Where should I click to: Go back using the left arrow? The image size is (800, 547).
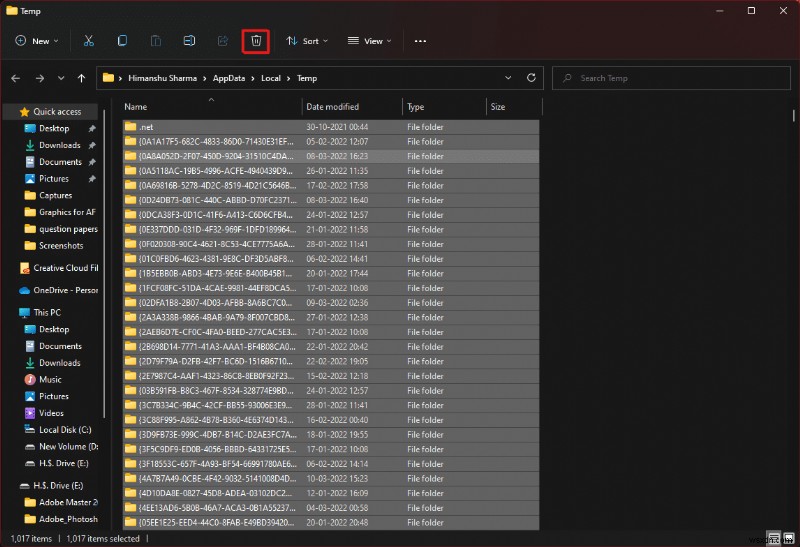17,78
